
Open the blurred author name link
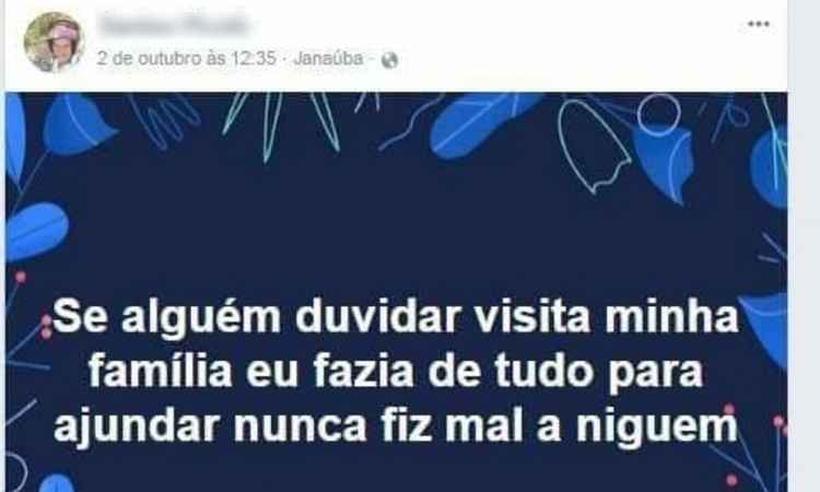(174, 24)
